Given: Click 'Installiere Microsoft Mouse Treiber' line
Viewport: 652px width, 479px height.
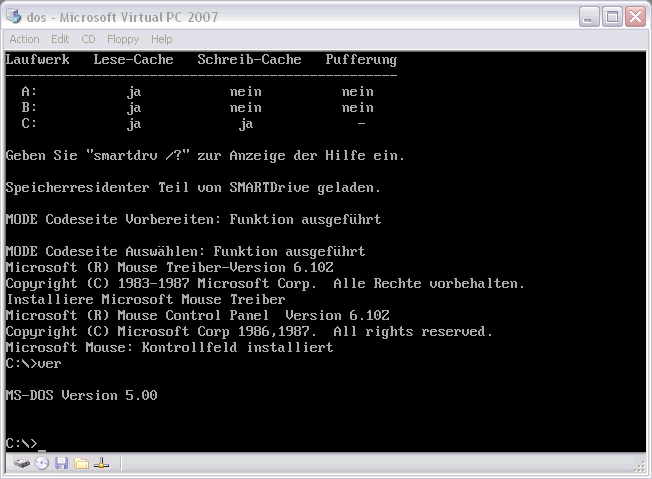Looking at the screenshot, I should tap(146, 299).
